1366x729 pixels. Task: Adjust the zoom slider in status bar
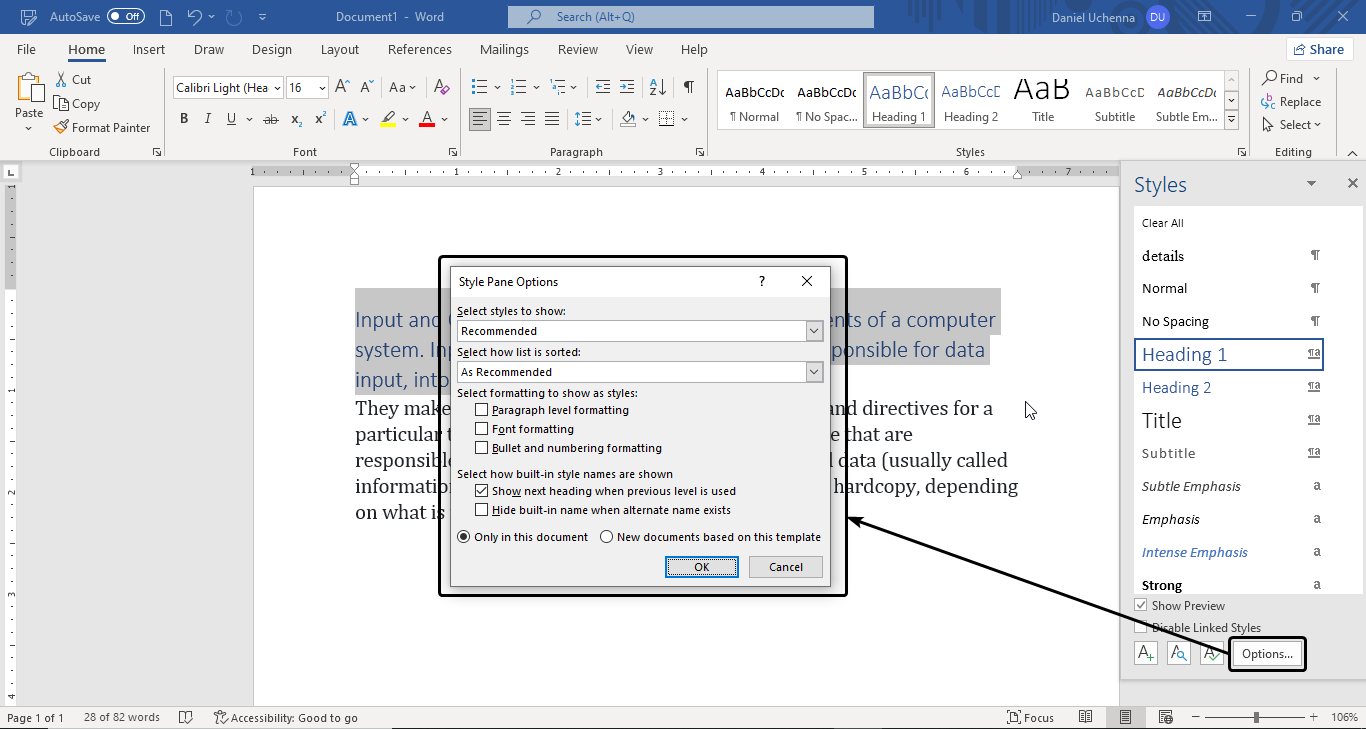tap(1256, 718)
